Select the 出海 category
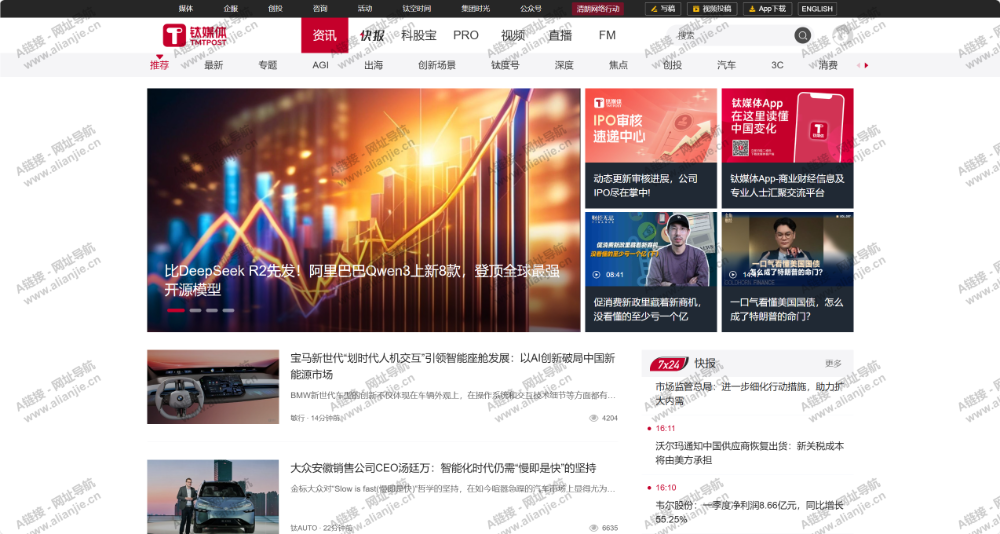The image size is (1000, 534). pos(374,65)
